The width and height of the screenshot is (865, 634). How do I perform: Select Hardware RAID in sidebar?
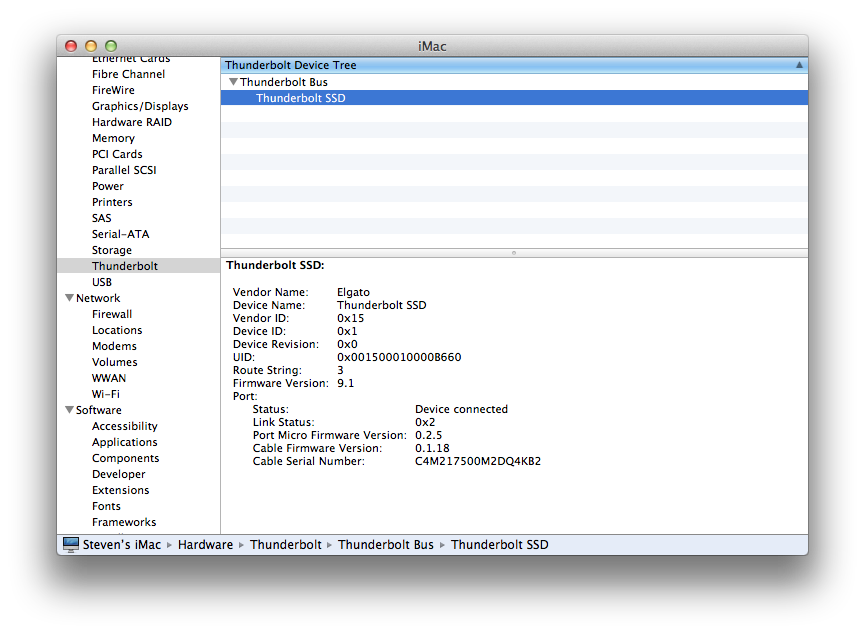[x=131, y=122]
